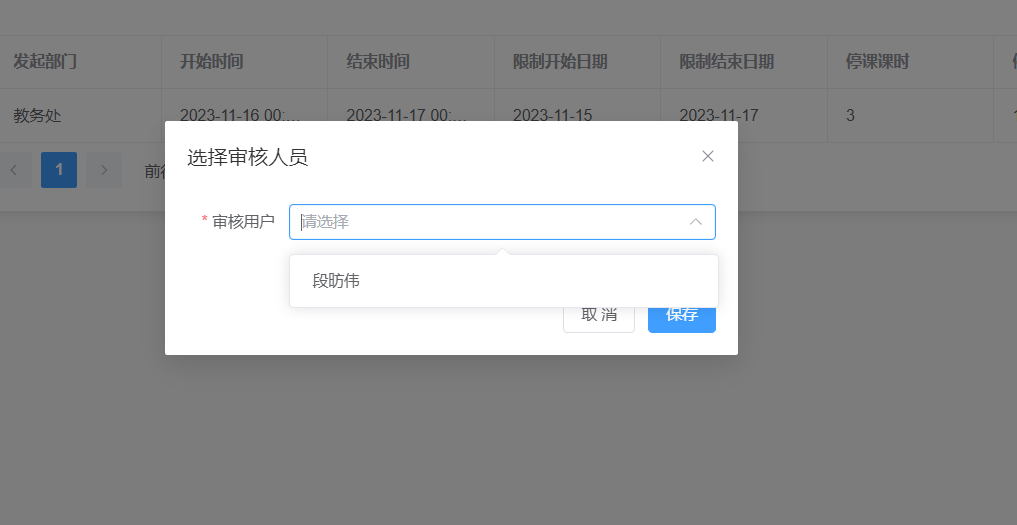Click the 审核用户 input field

point(502,222)
